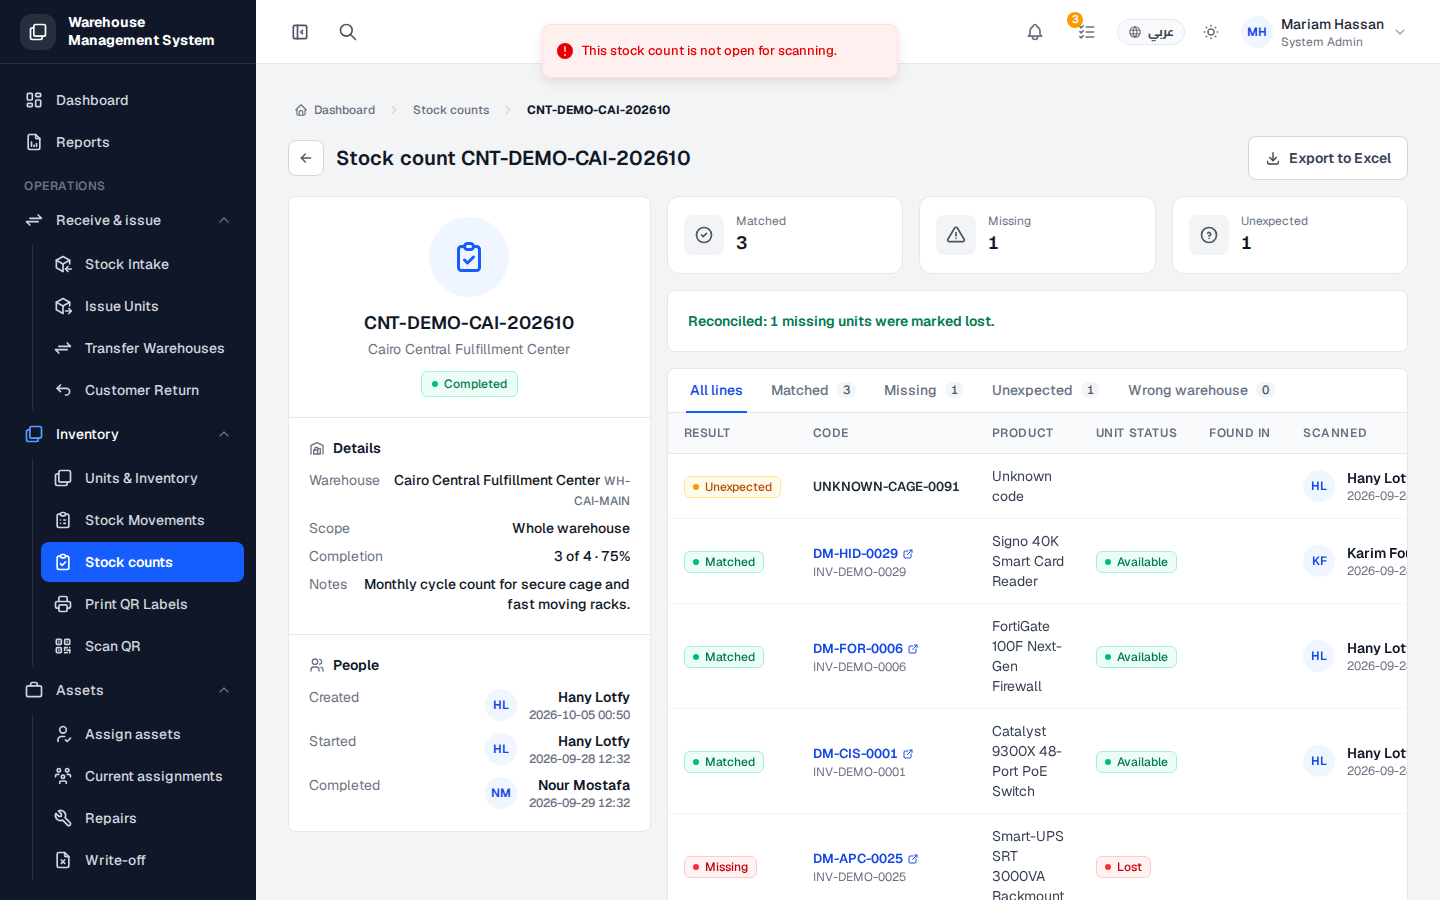The image size is (1440, 900).
Task: Click the Unexpected summary card question icon
Action: tap(1209, 235)
